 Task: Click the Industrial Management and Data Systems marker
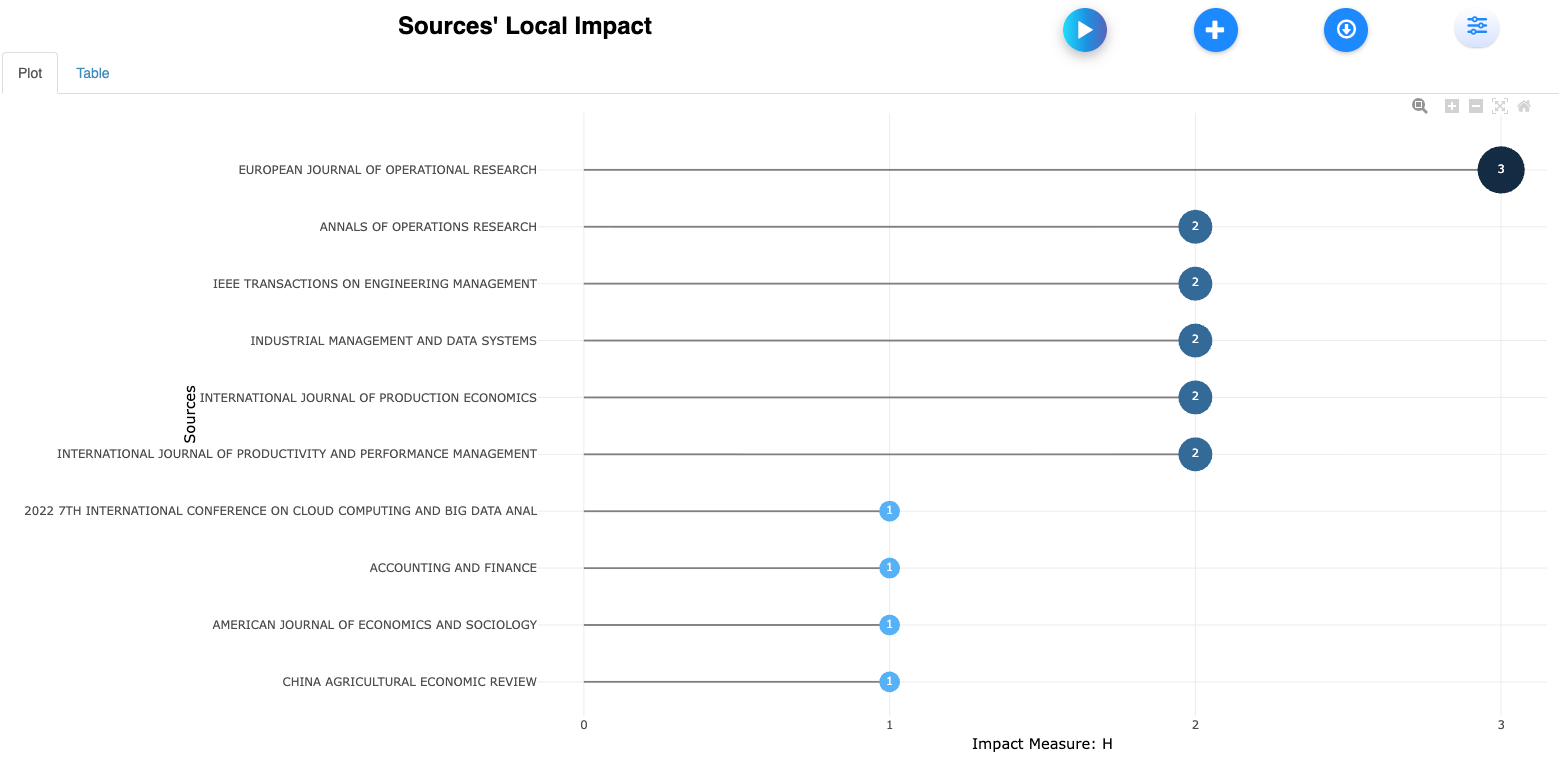pos(1194,341)
